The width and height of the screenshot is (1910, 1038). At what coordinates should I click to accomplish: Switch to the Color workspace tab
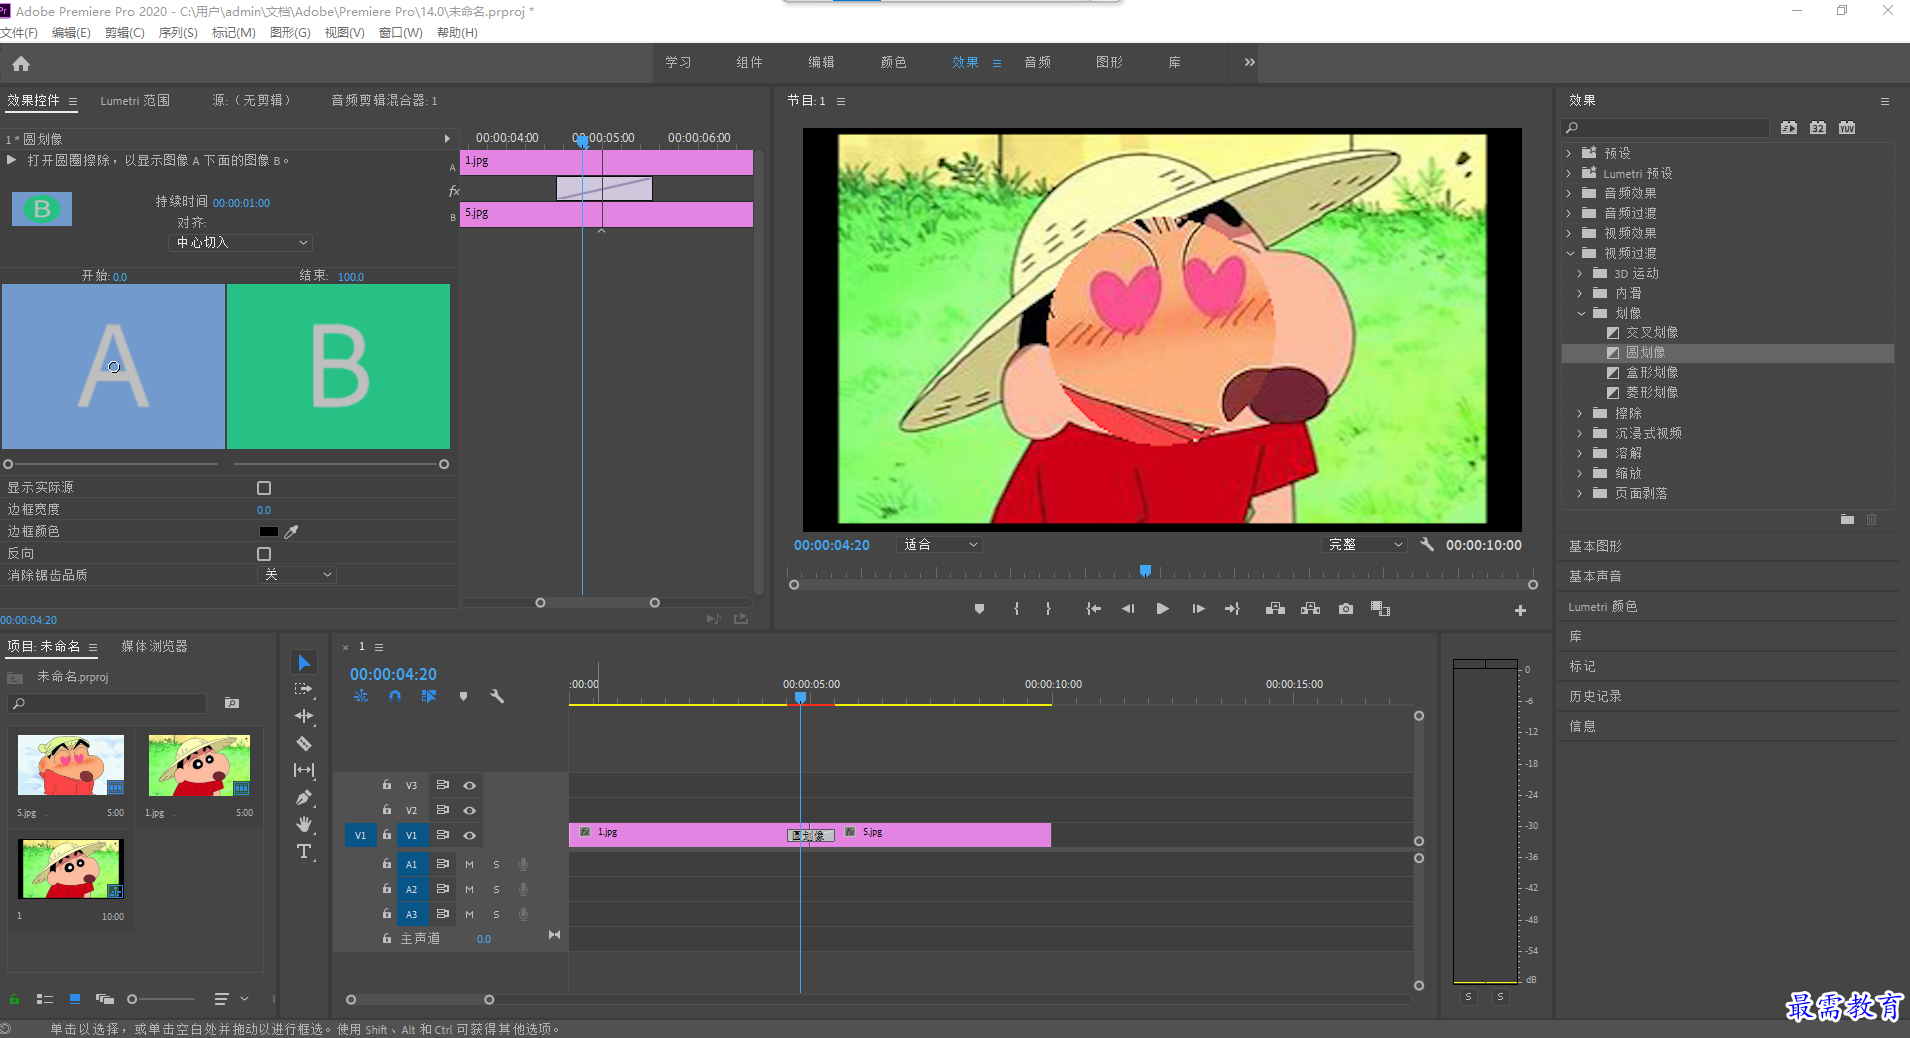click(893, 62)
